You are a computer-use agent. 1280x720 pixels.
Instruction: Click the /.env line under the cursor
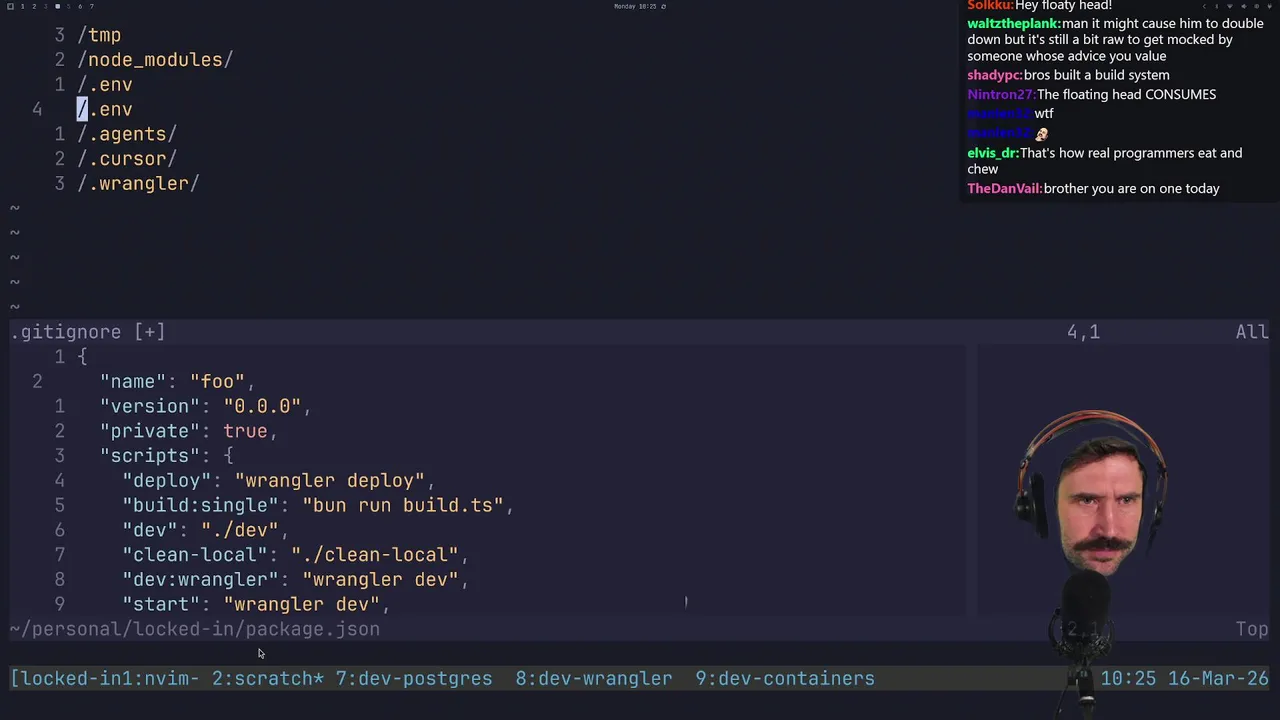tap(105, 109)
